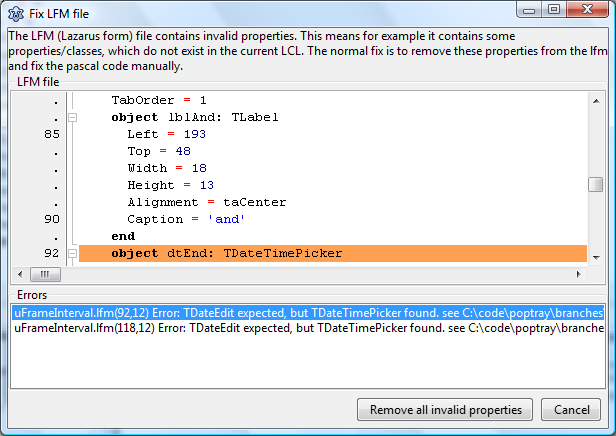Screen dimensions: 616x436
Task: Collapse the dtEnd: TDateTimePicker object block
Action: pyautogui.click(x=72, y=254)
